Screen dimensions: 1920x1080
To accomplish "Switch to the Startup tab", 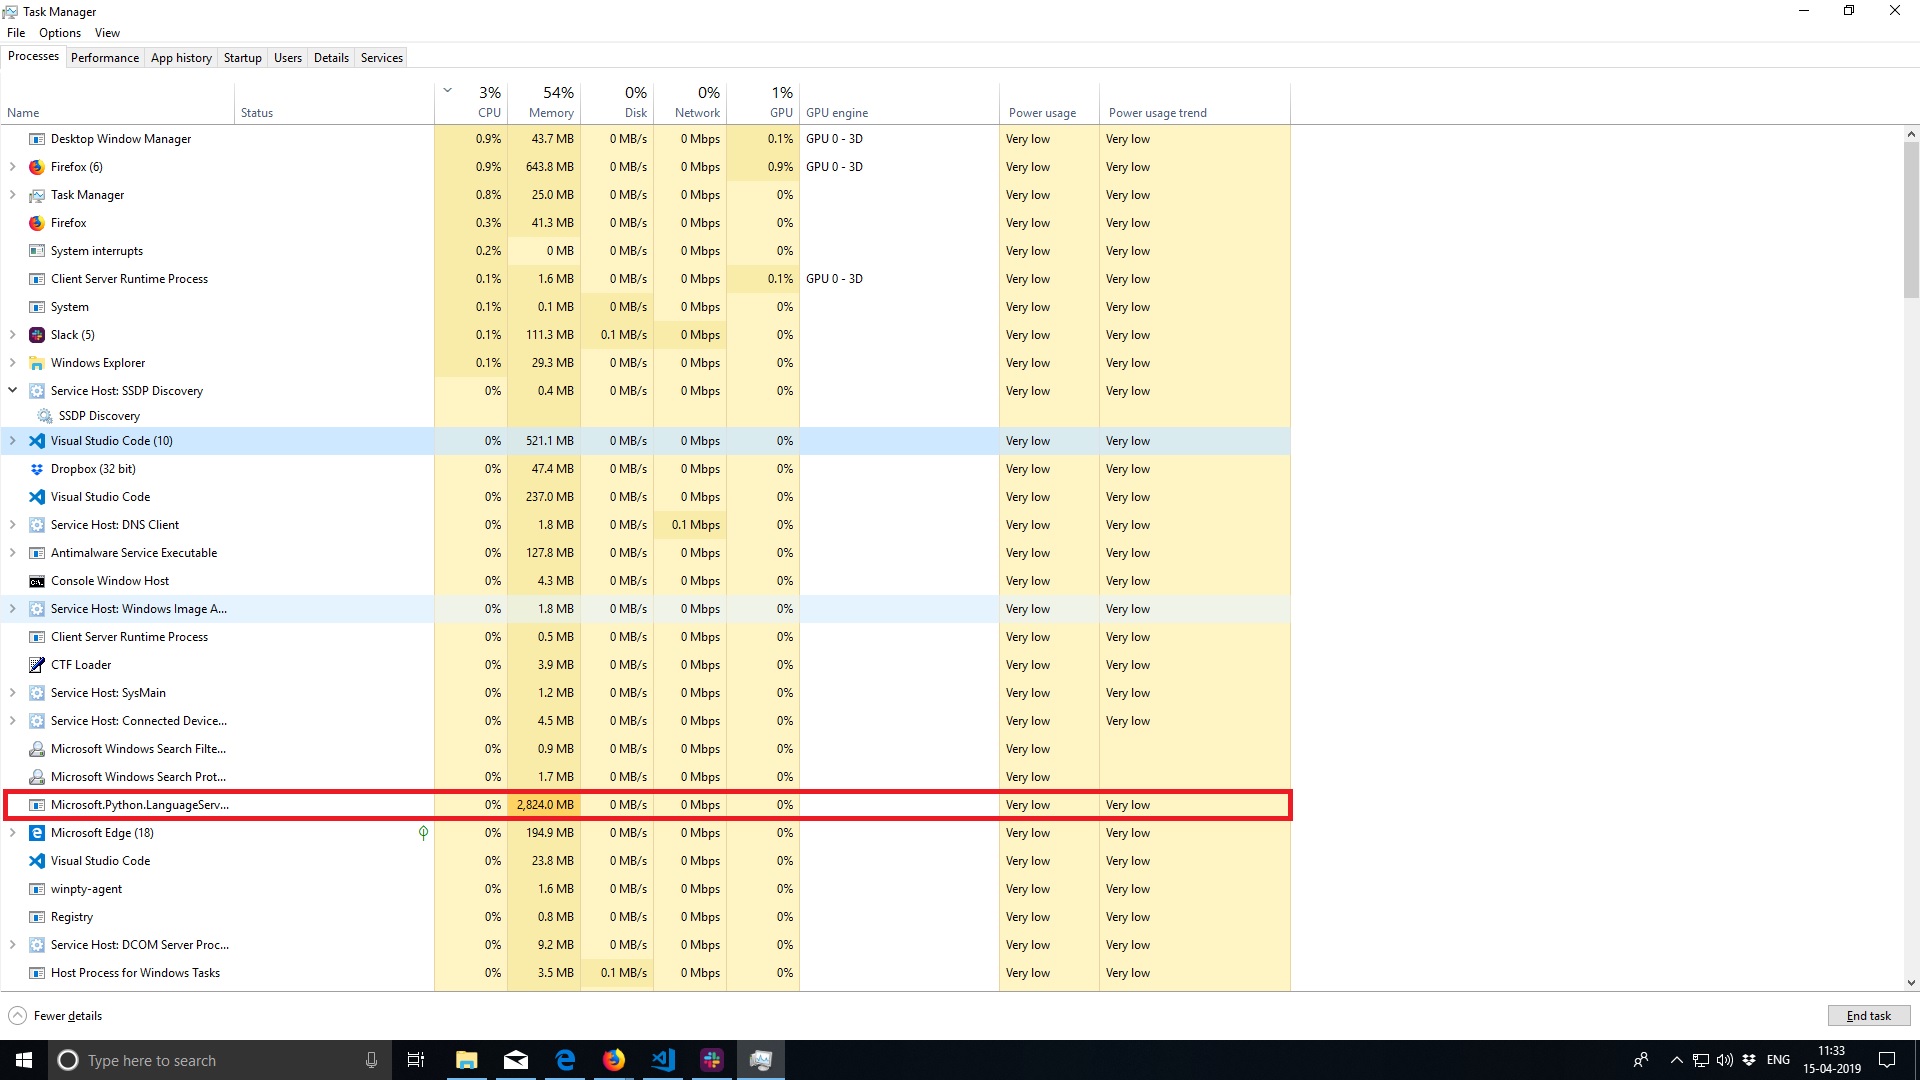I will coord(242,57).
